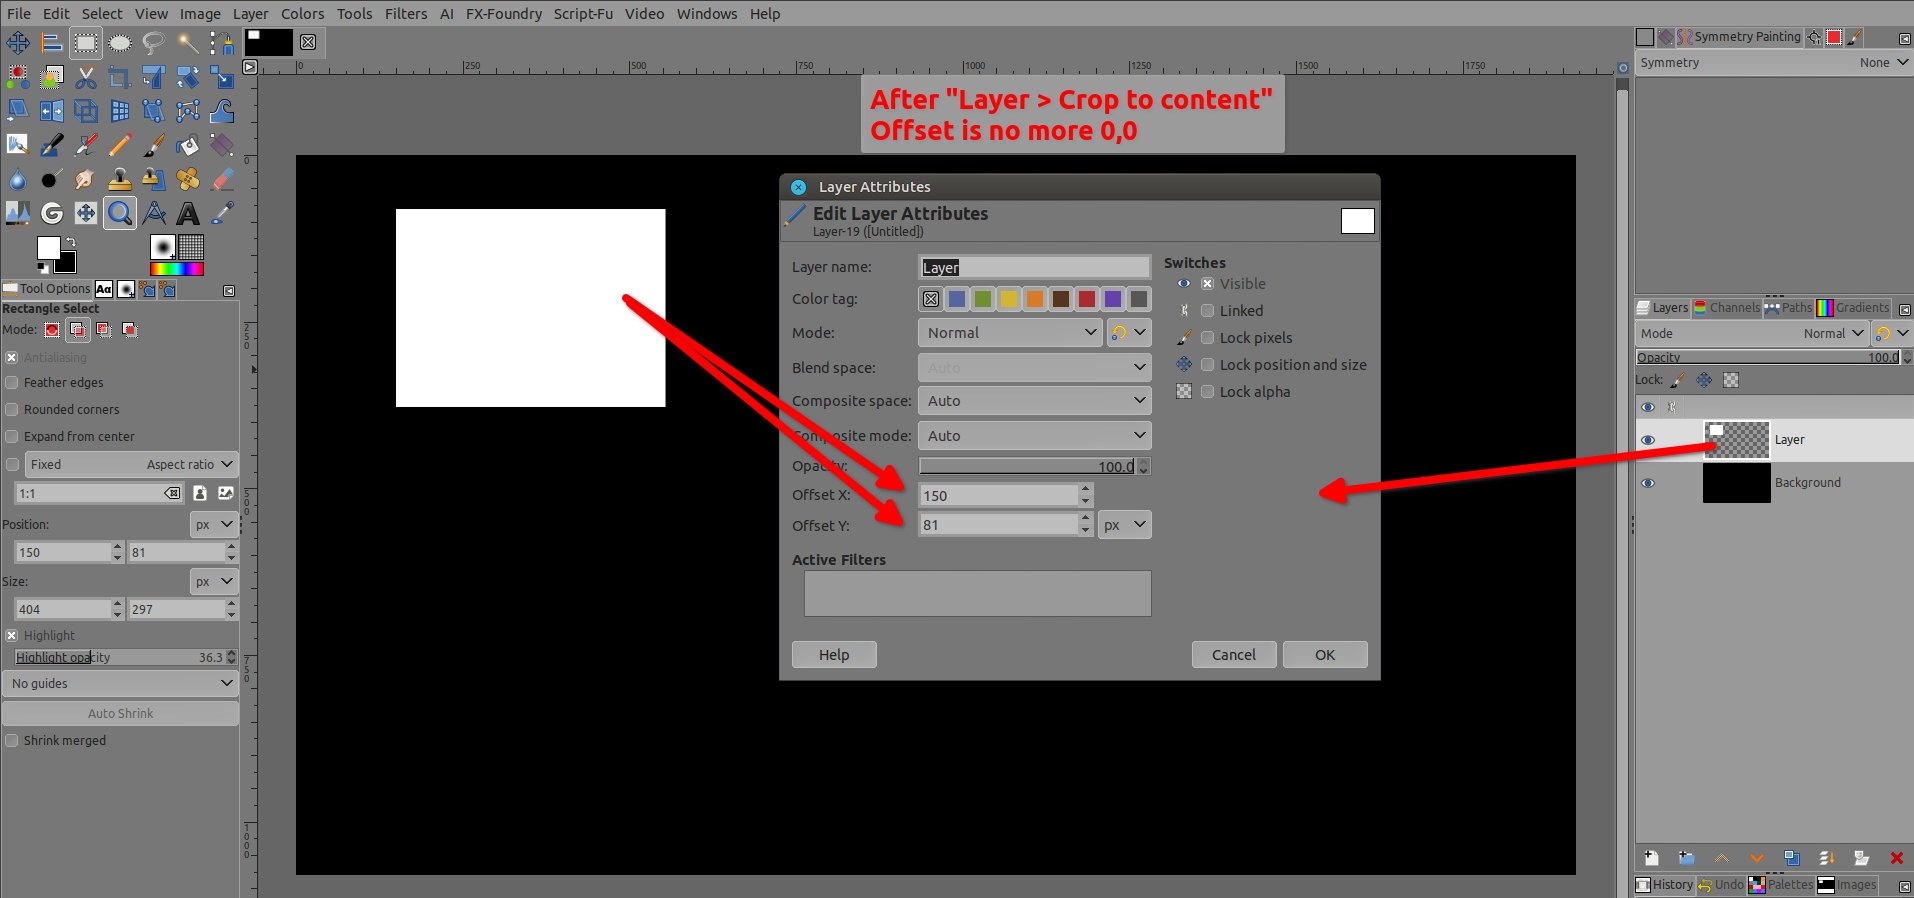Toggle the Visible switch in Layer Attributes

tap(1207, 284)
